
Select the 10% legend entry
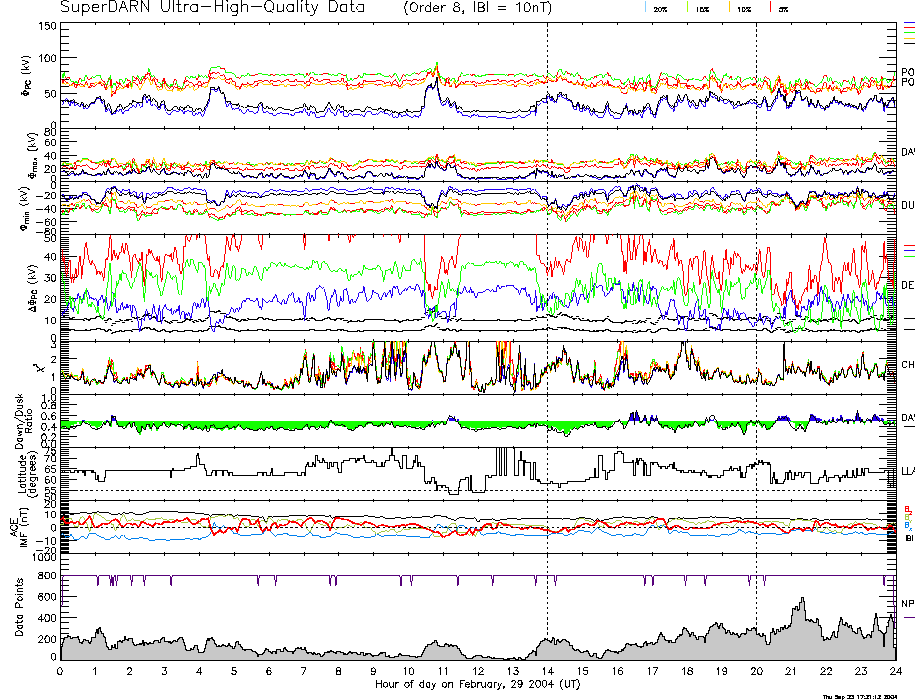pos(743,9)
